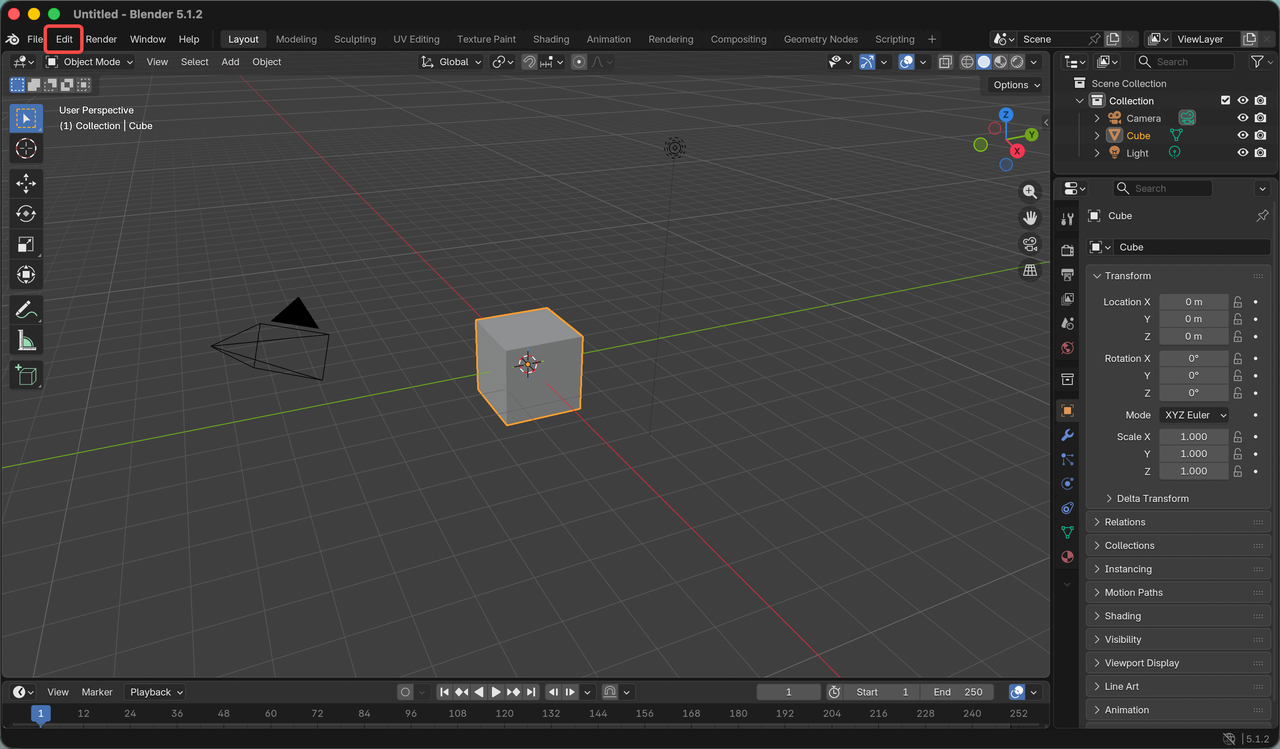1280x749 pixels.
Task: Open the Output properties tab
Action: pyautogui.click(x=1067, y=274)
